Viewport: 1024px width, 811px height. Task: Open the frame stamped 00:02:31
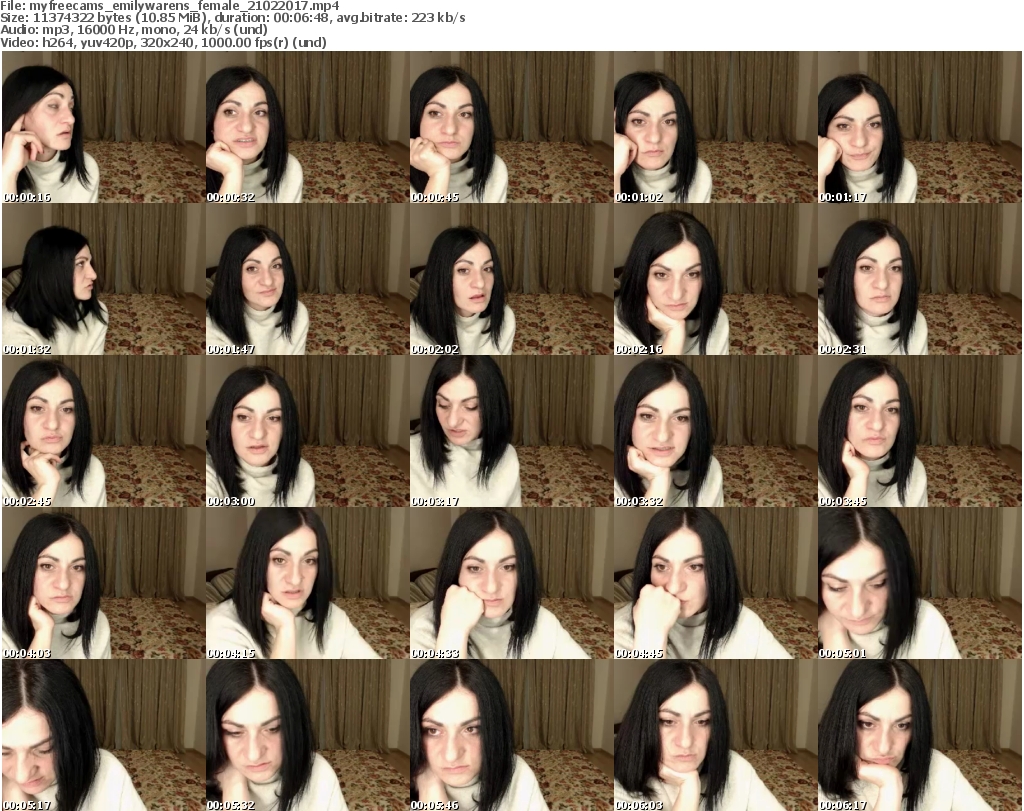920,279
